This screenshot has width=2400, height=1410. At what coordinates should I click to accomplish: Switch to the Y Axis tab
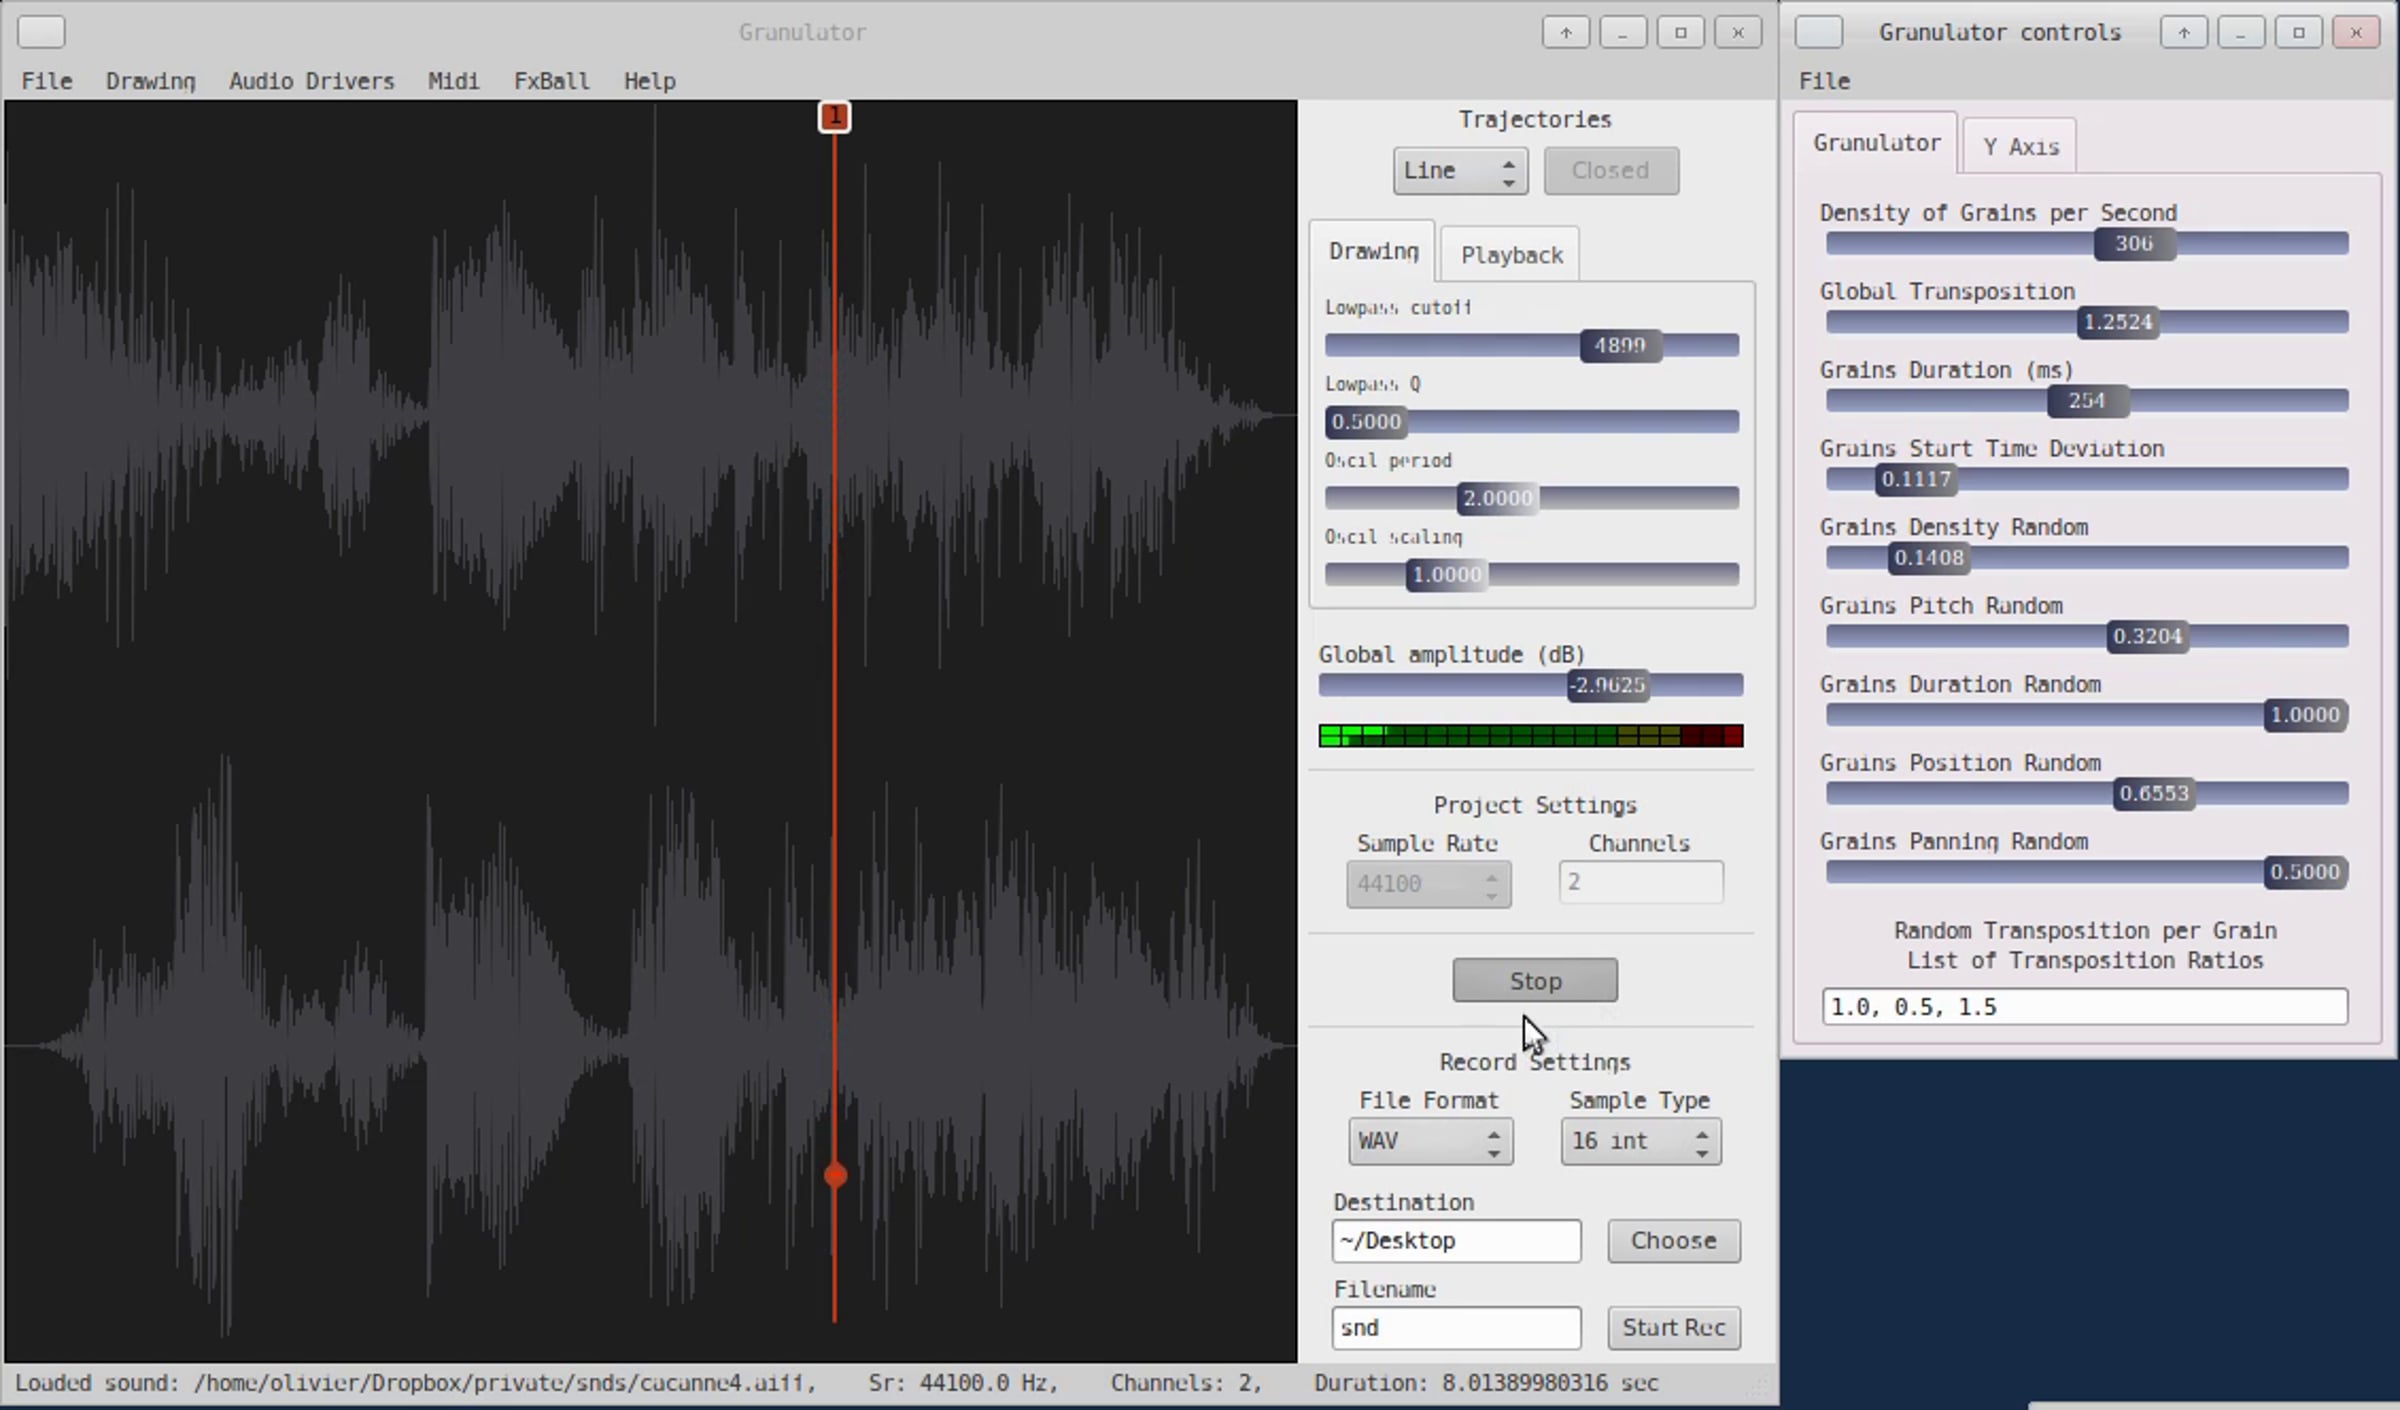(2020, 146)
